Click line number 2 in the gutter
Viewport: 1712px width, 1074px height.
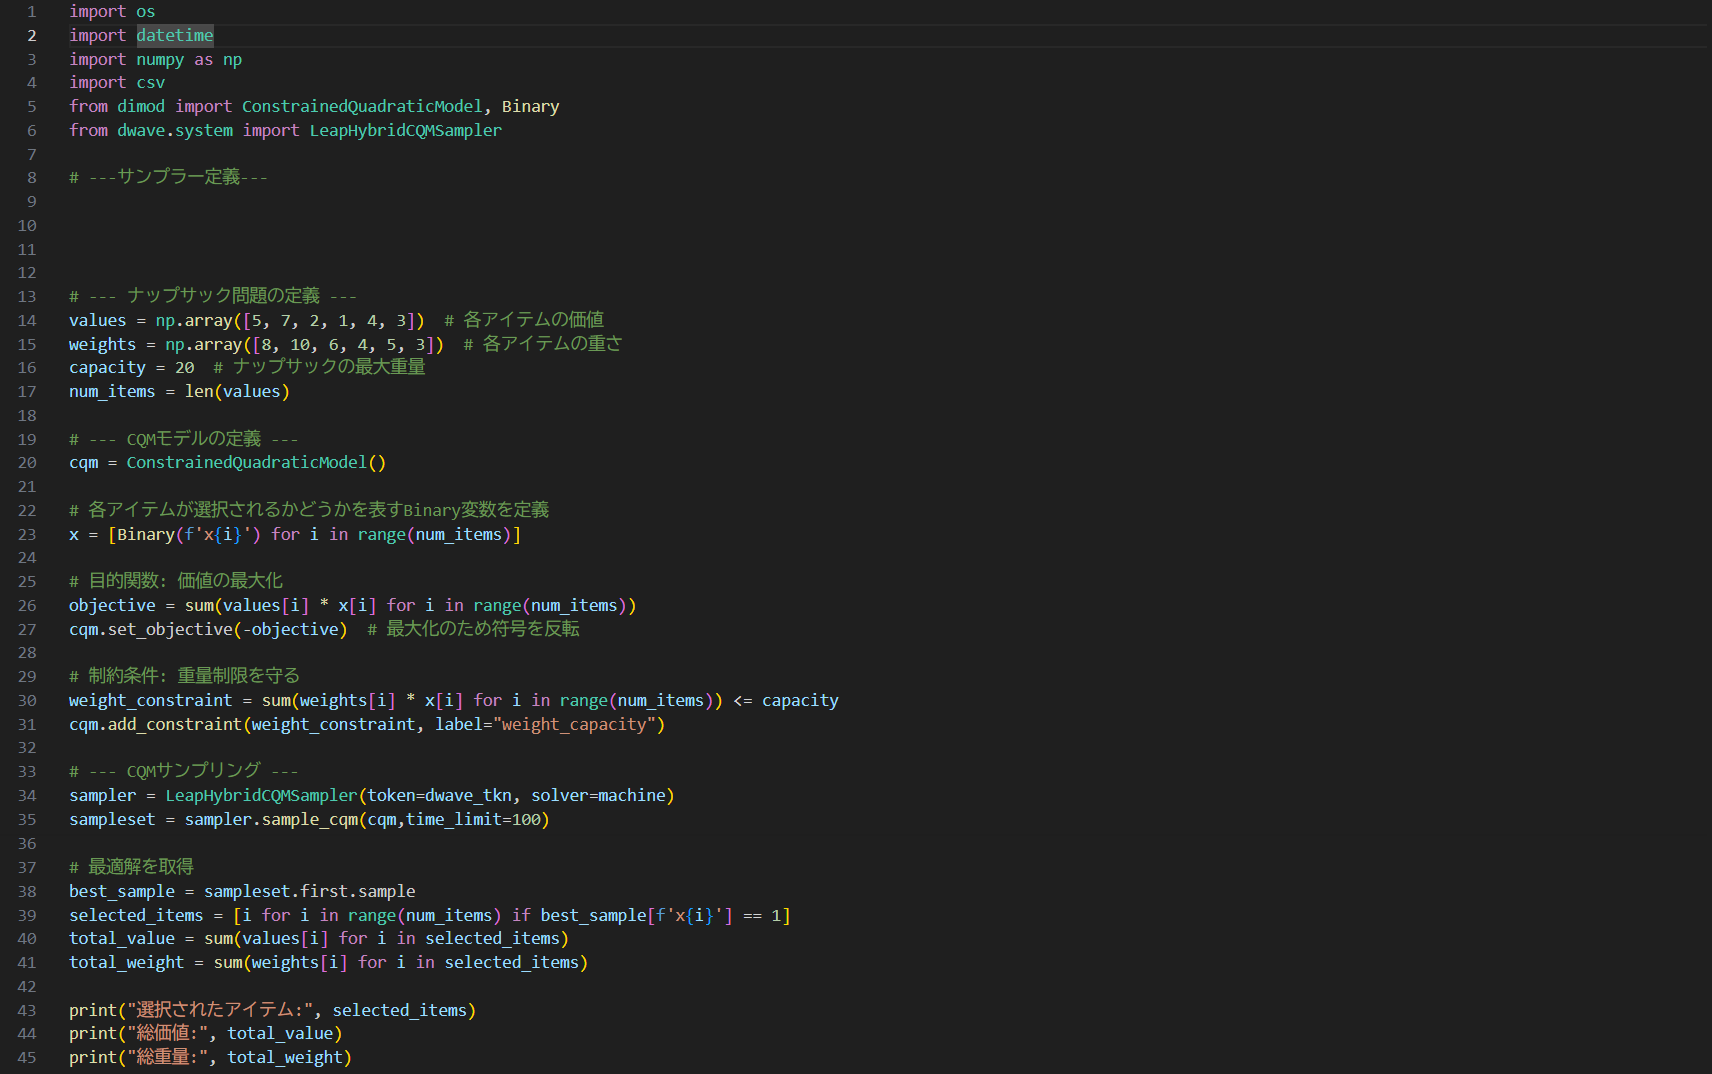click(31, 36)
